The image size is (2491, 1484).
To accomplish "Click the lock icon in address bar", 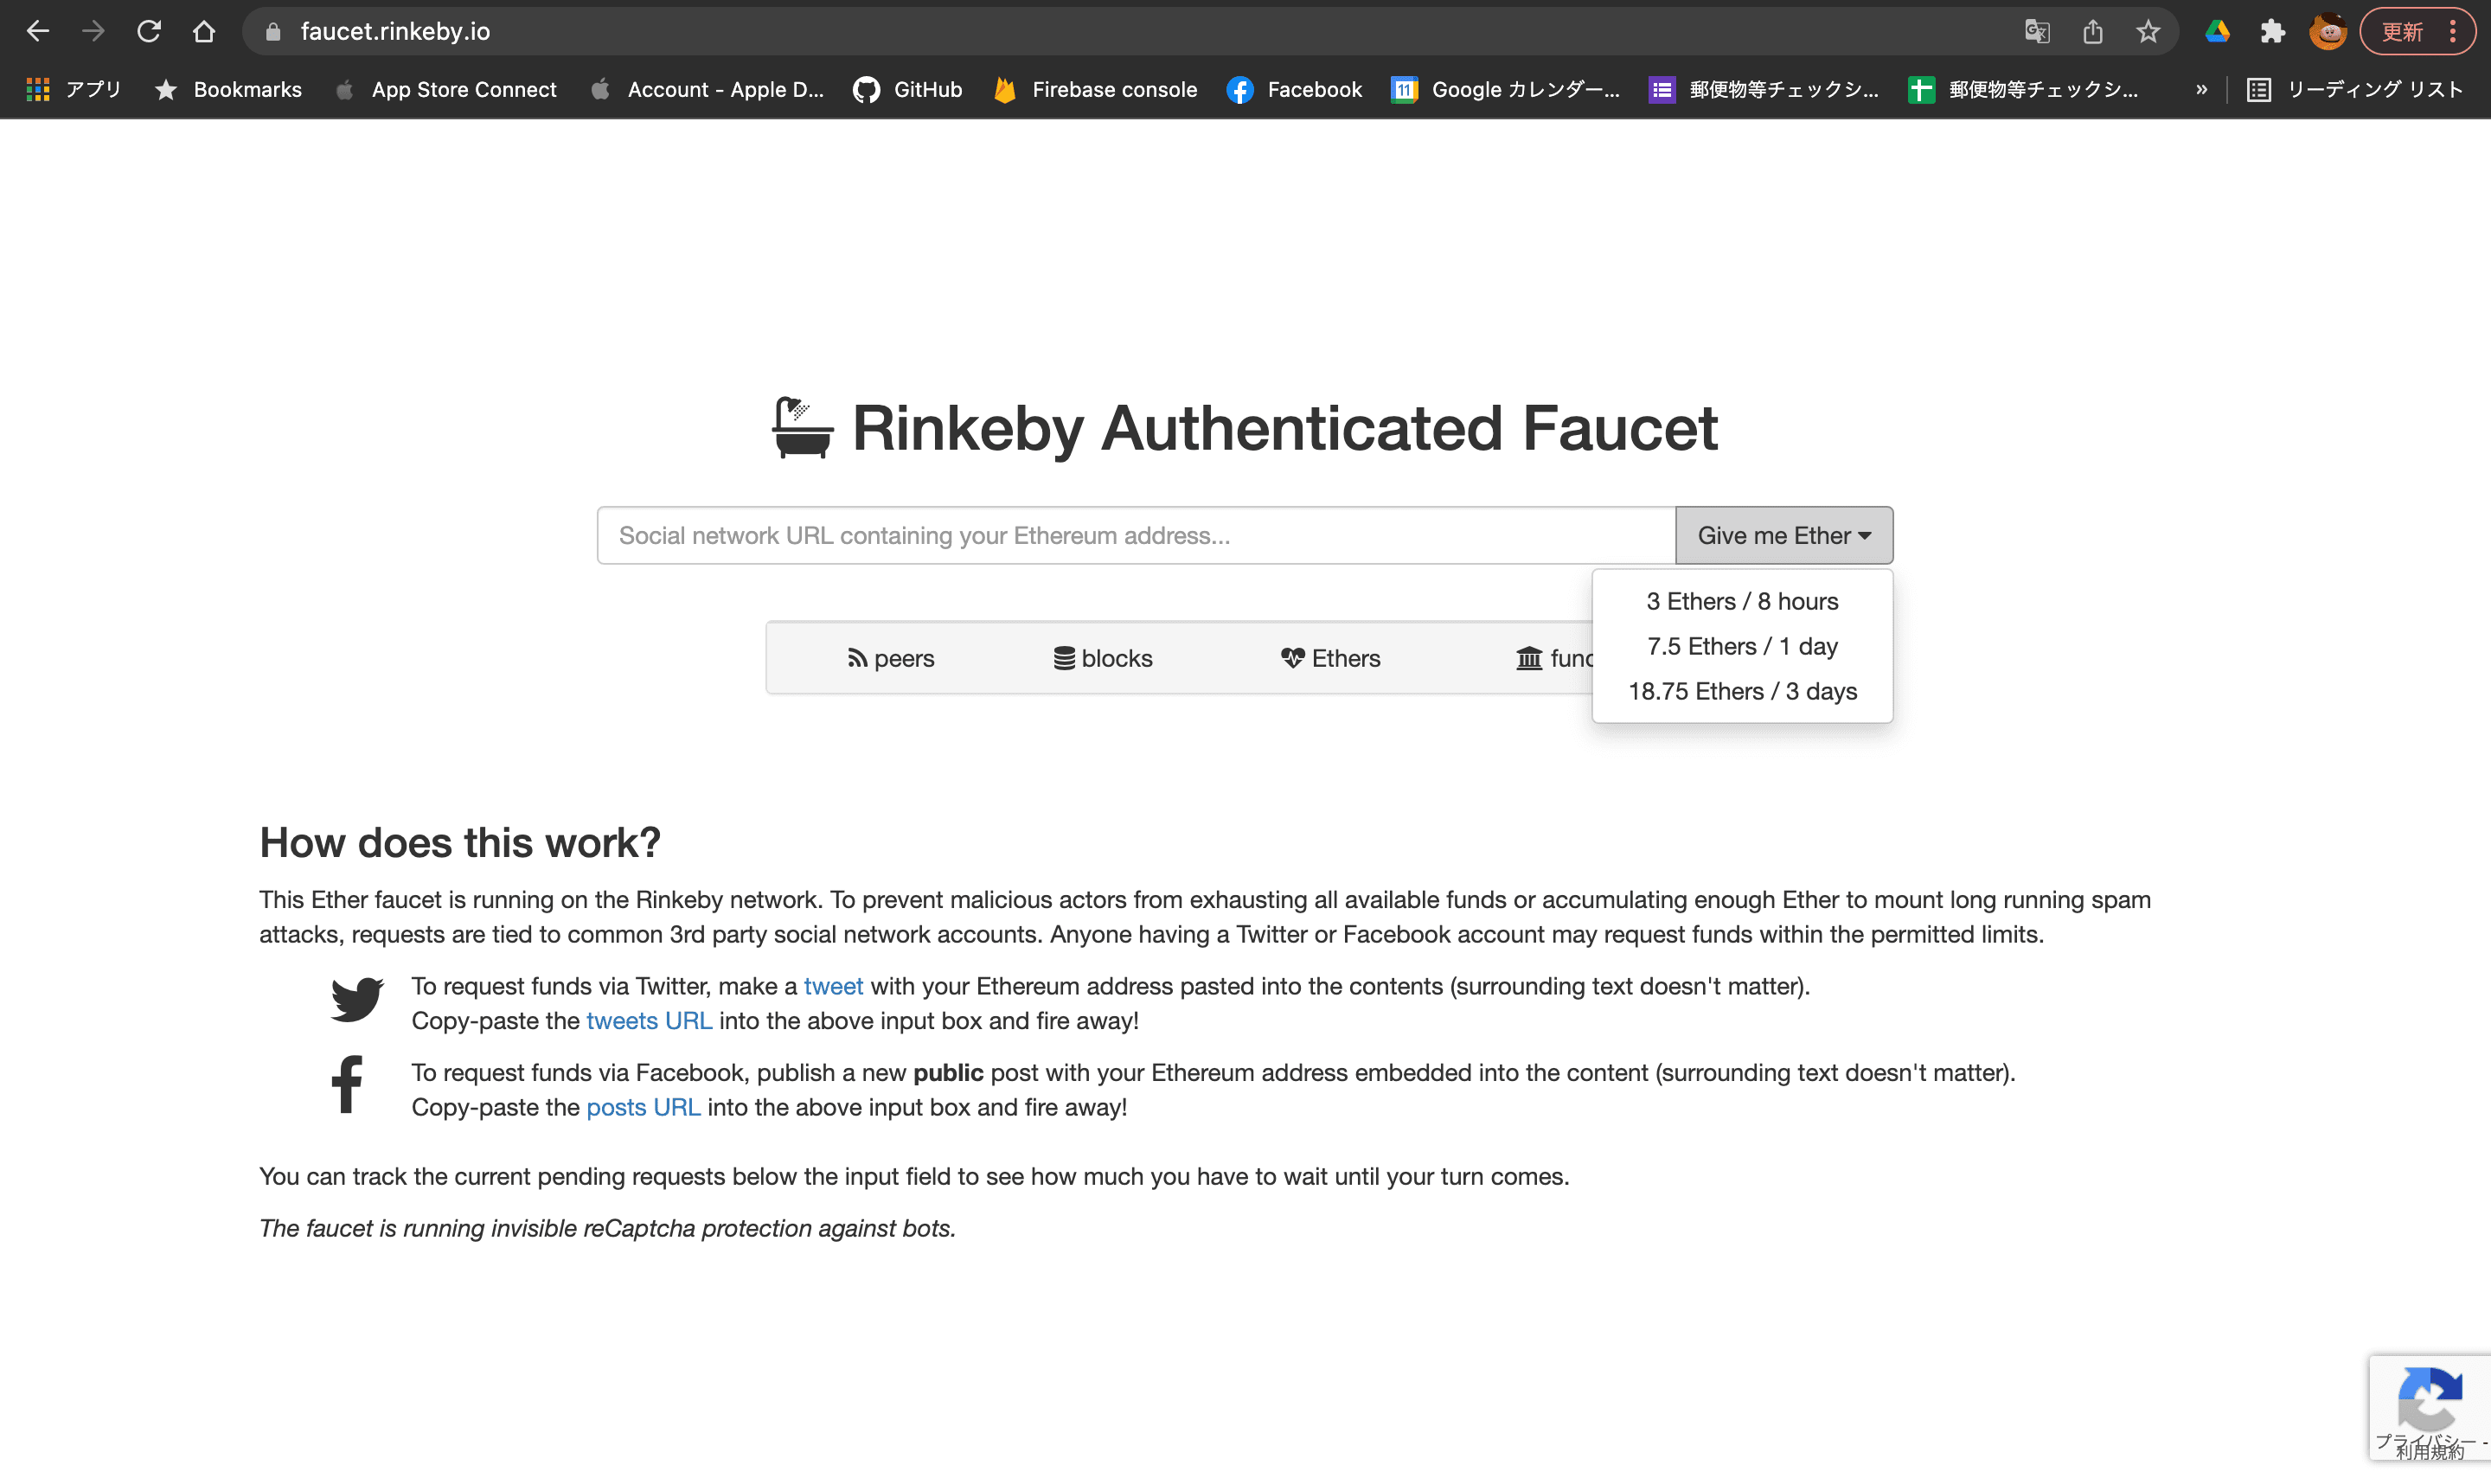I will point(273,32).
